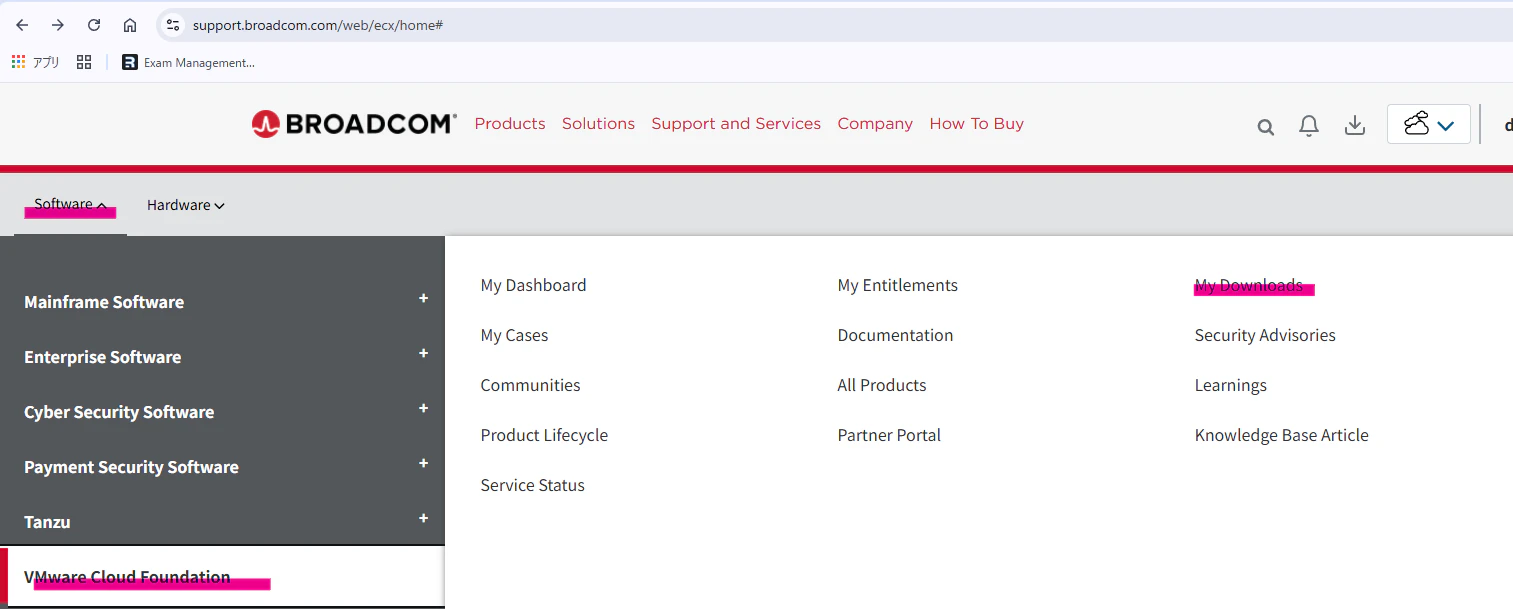Open the Solutions menu
The width and height of the screenshot is (1513, 609).
coord(598,124)
